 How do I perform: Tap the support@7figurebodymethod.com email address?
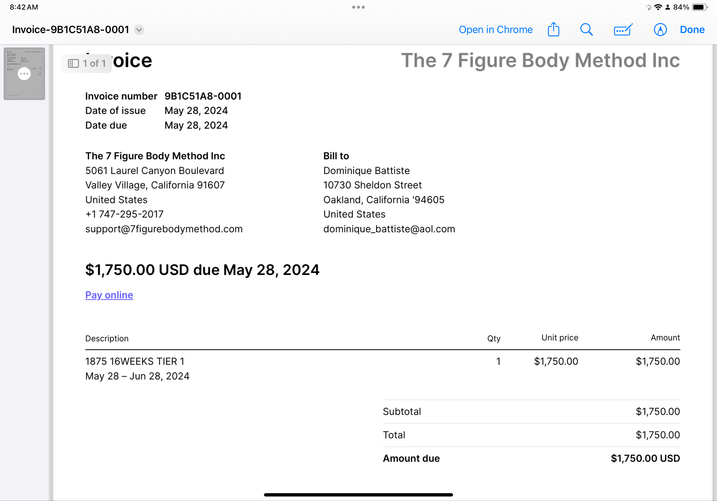coord(164,229)
